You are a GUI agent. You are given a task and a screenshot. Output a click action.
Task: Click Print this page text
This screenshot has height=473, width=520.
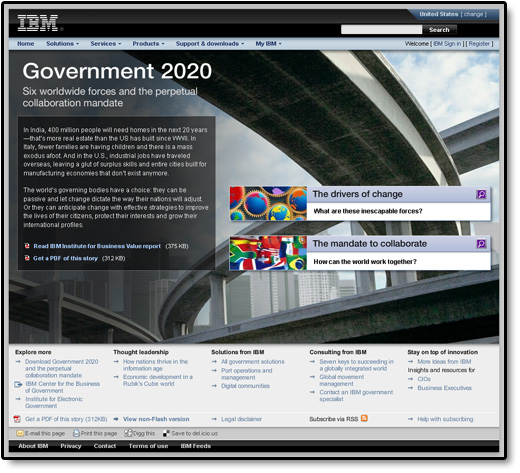point(99,434)
